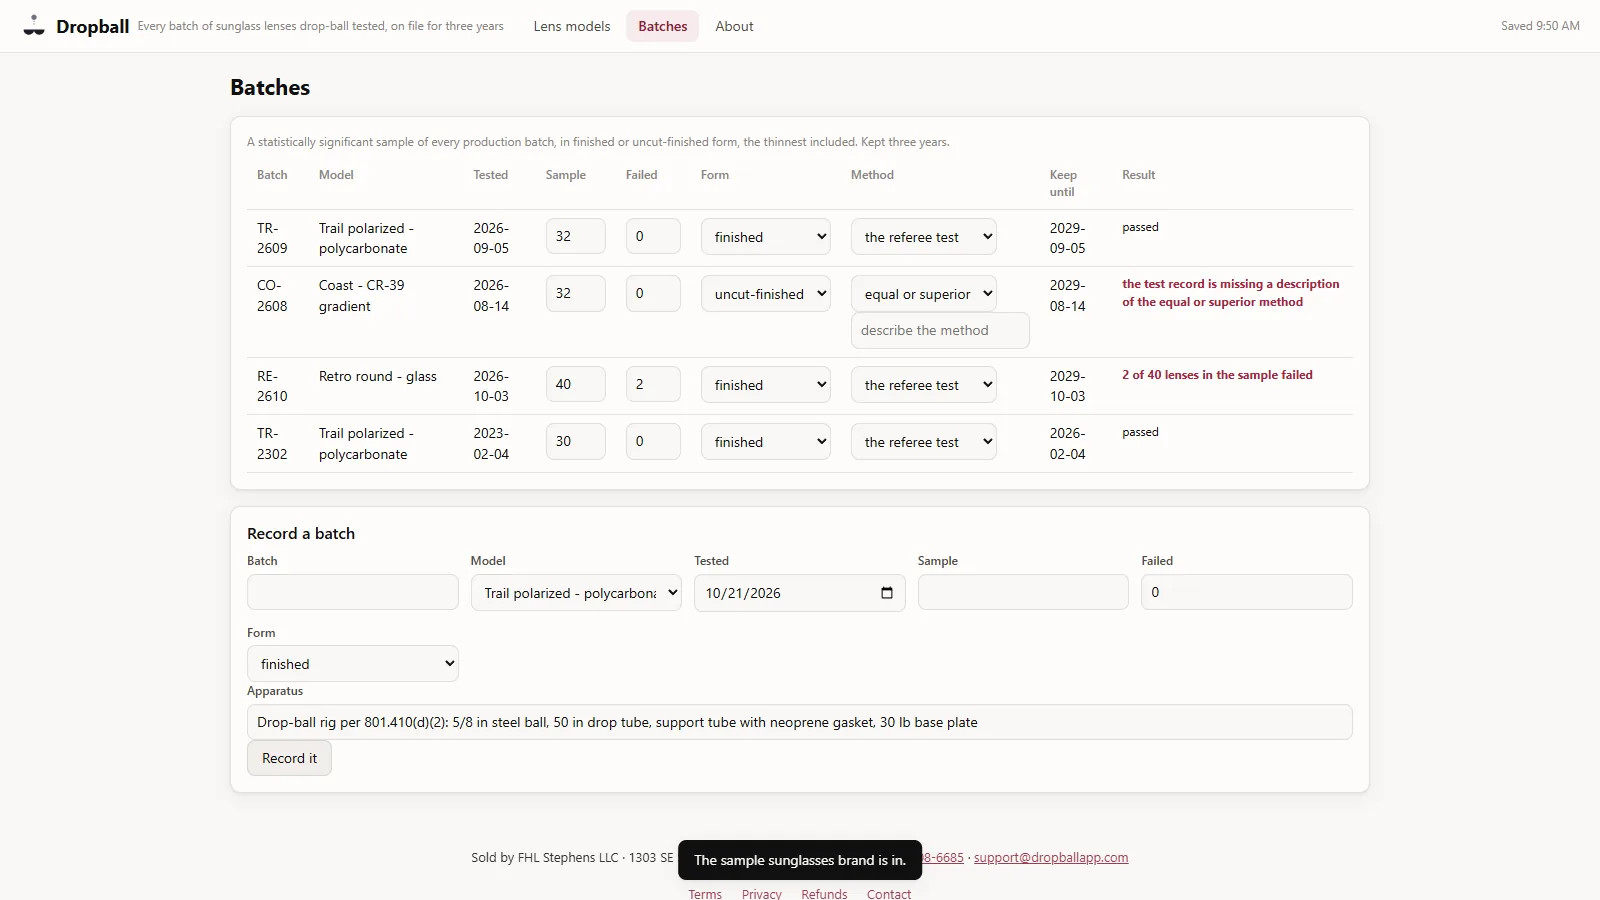Change the uncut-finished form dropdown
The width and height of the screenshot is (1600, 900).
(x=766, y=294)
